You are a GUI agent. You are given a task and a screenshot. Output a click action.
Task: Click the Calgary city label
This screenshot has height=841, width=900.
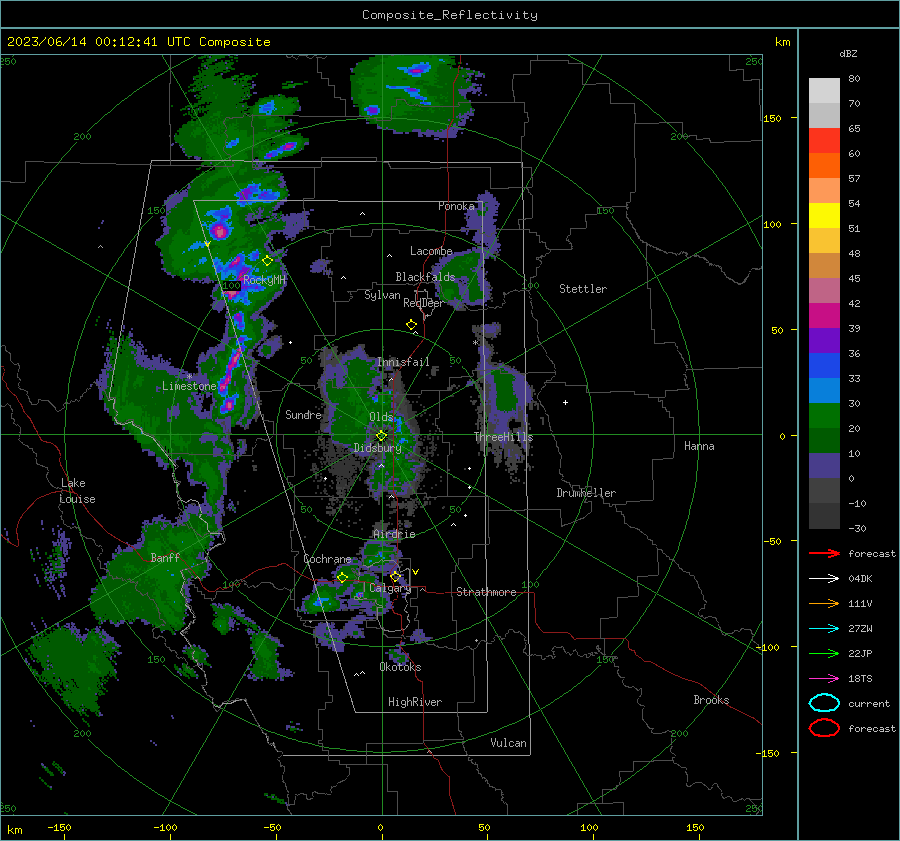click(x=390, y=588)
